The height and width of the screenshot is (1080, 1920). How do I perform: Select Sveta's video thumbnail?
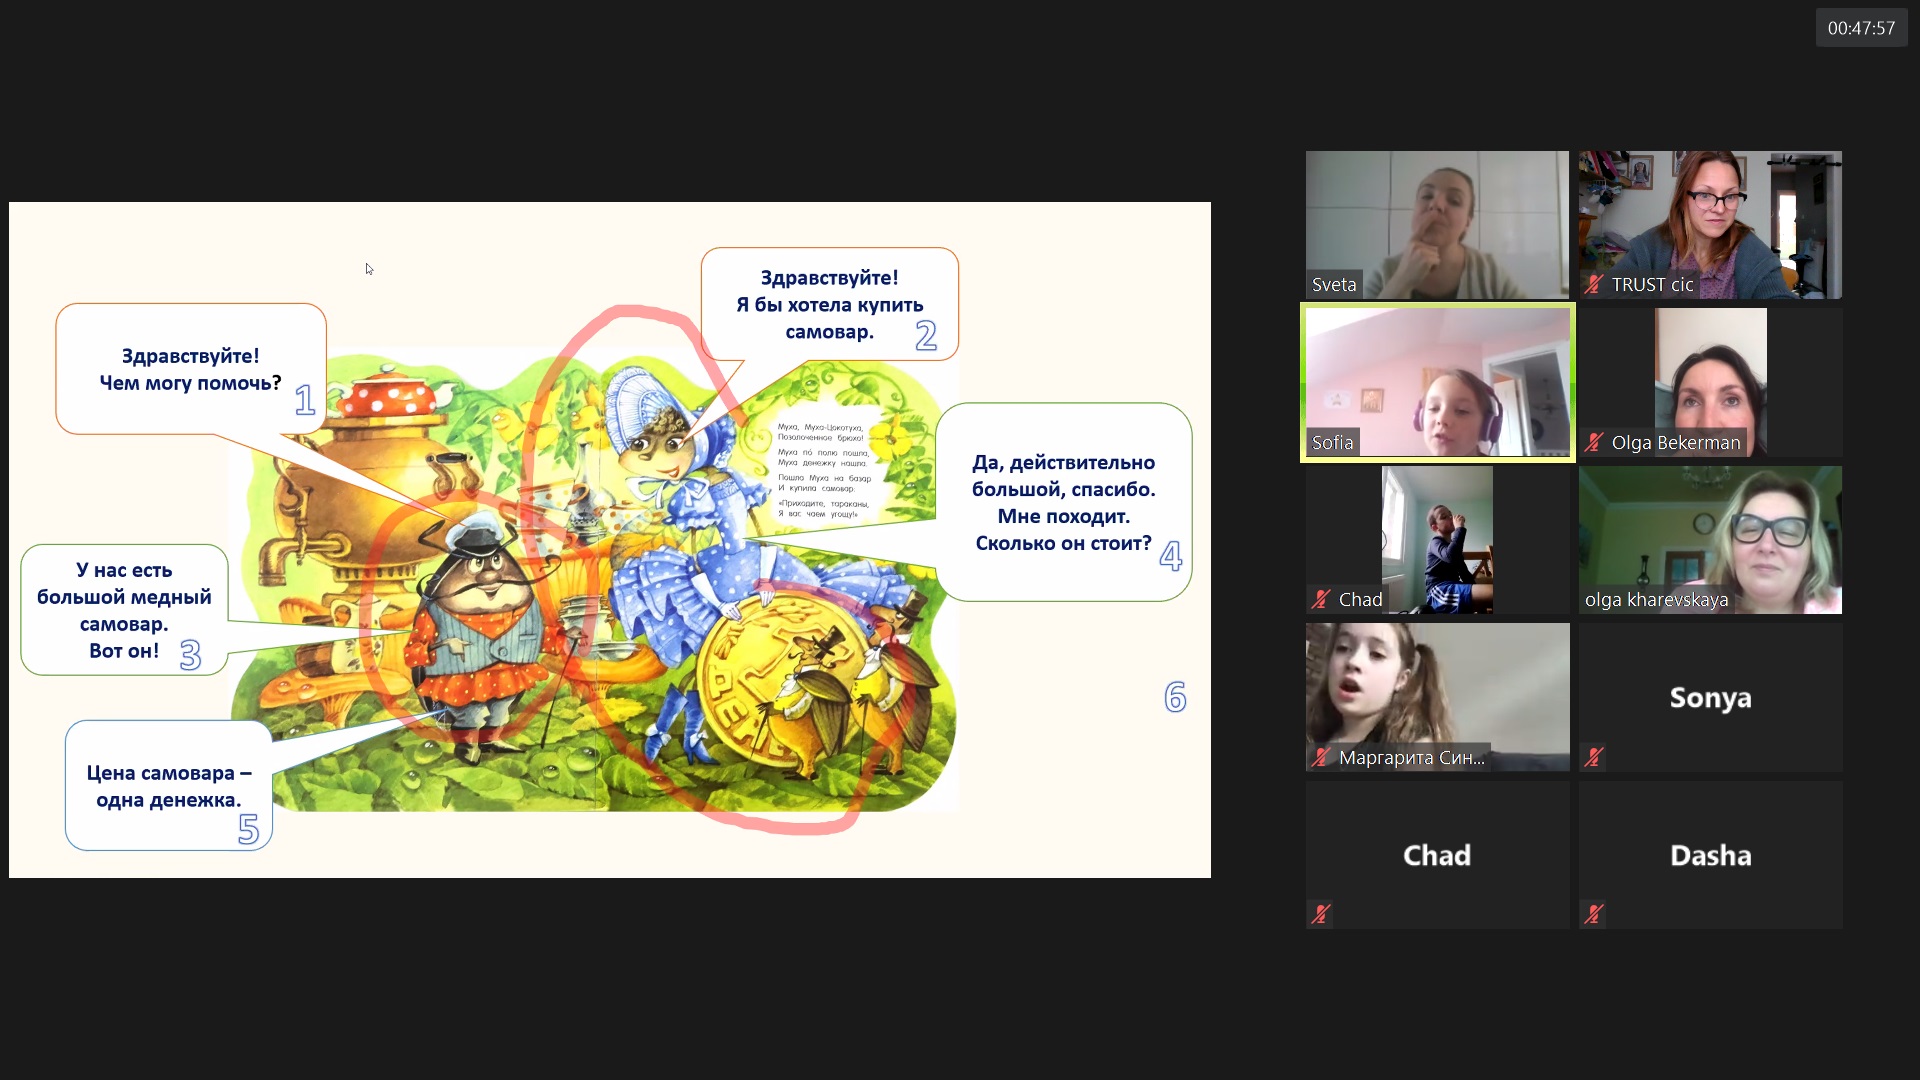click(x=1437, y=224)
